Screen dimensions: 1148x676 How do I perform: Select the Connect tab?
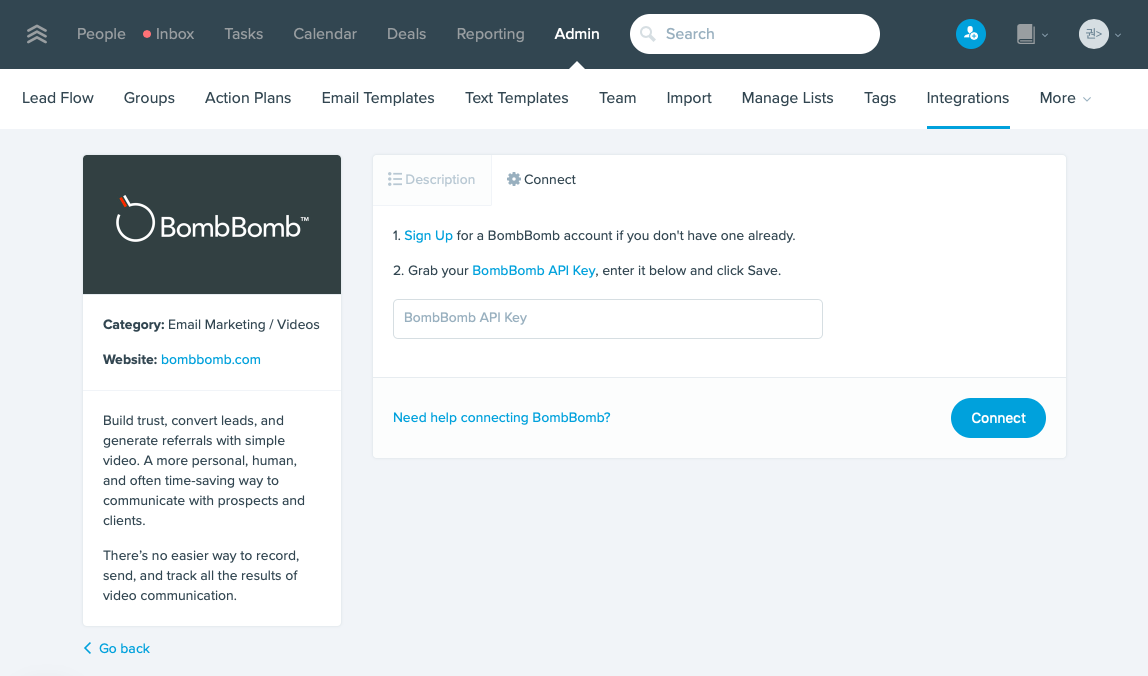click(x=542, y=179)
